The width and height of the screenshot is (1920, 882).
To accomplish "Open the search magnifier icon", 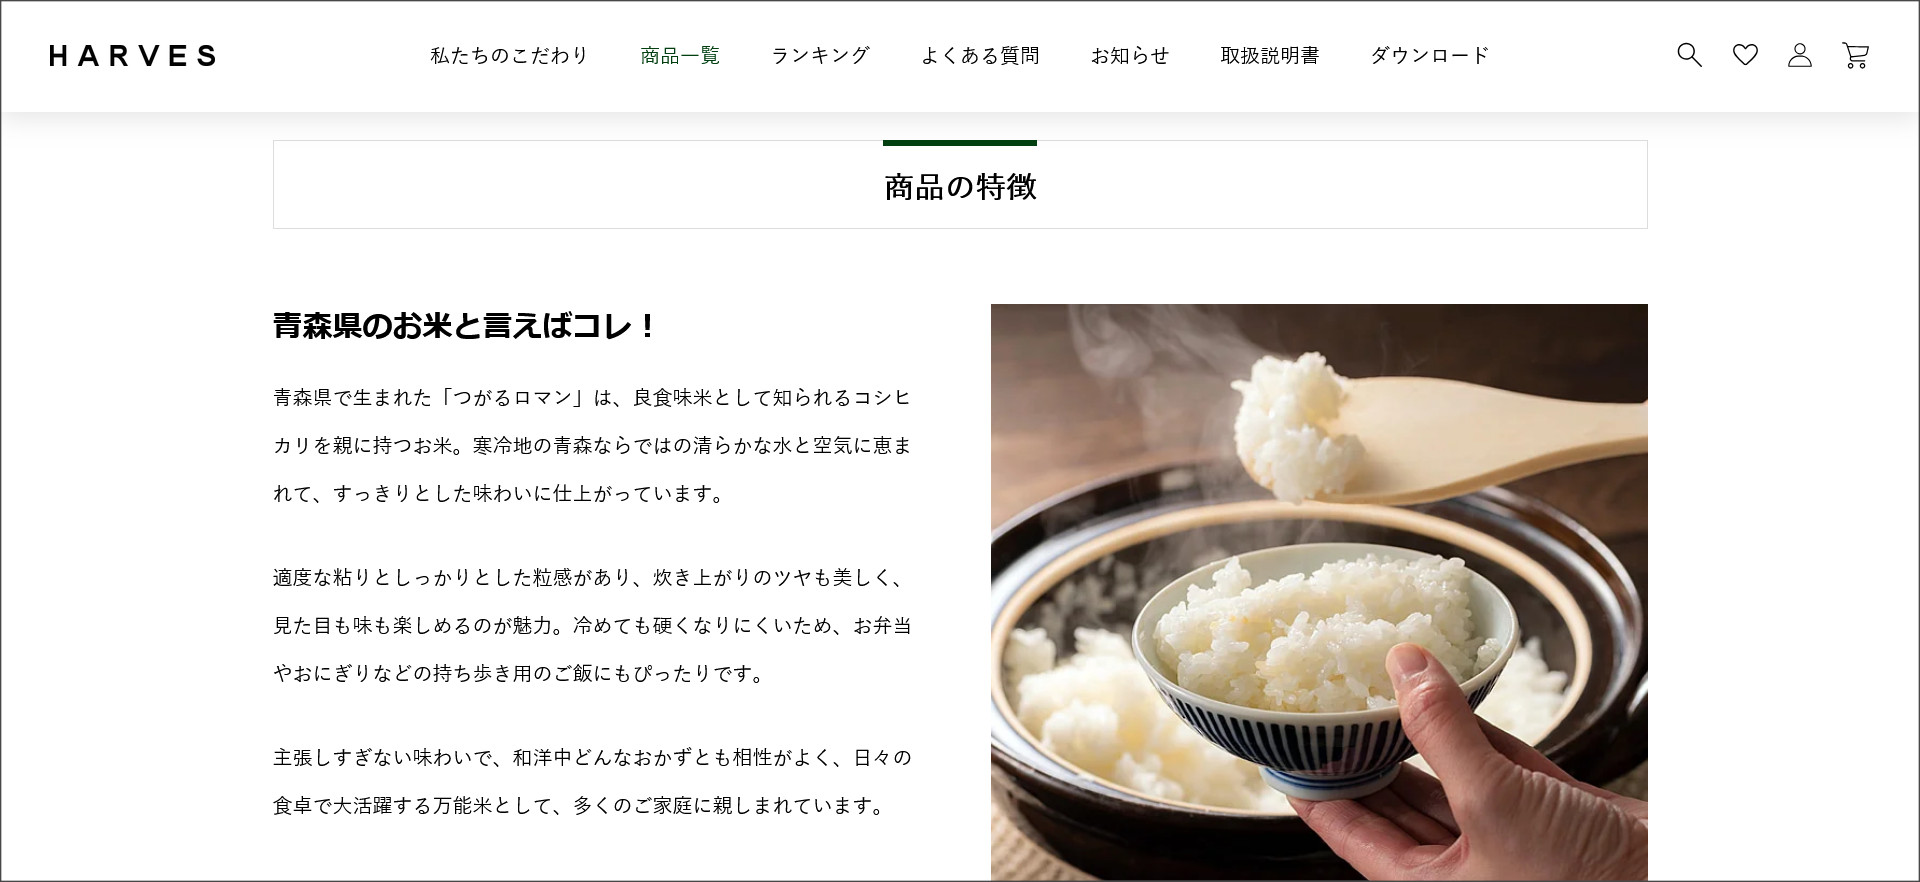I will pos(1689,55).
